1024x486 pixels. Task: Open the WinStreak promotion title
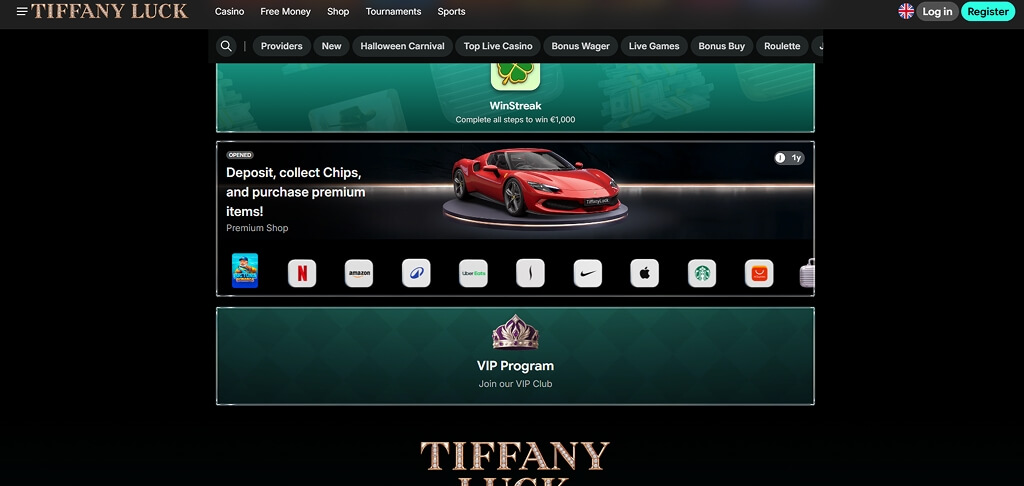(x=515, y=105)
